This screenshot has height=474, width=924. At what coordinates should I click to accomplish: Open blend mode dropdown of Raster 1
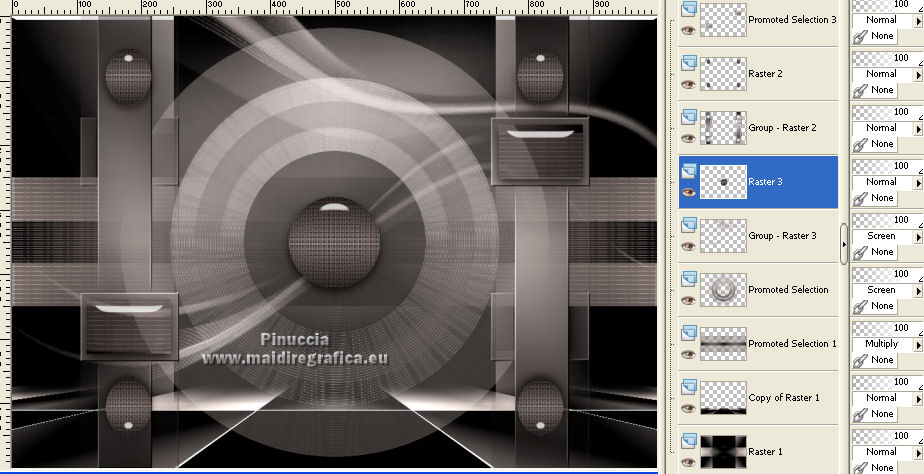918,453
